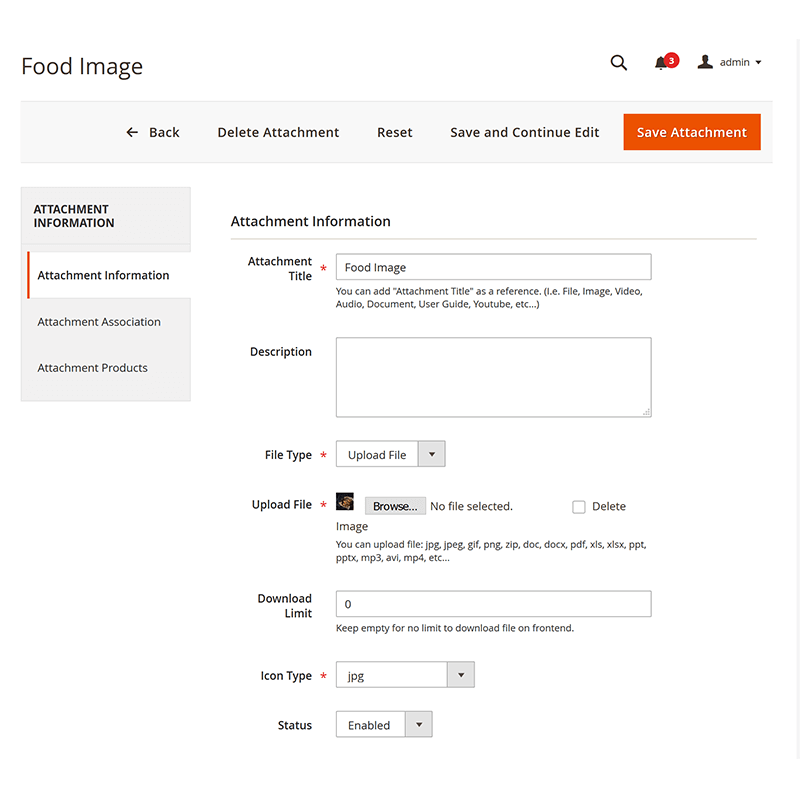The image size is (800, 800).
Task: Open the notifications bell
Action: tap(662, 63)
